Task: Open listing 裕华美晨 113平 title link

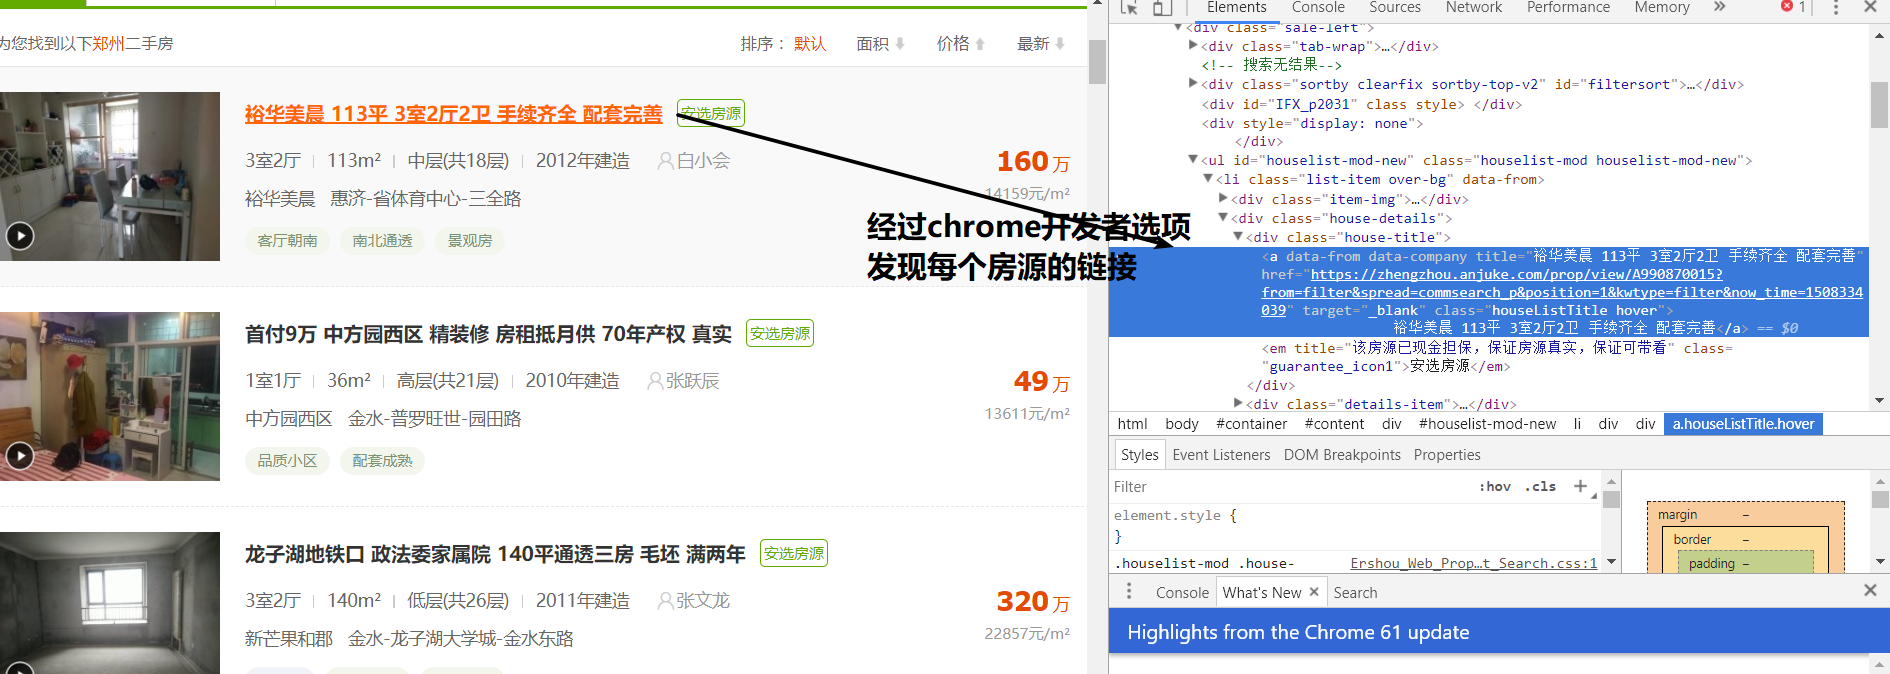Action: click(x=453, y=114)
